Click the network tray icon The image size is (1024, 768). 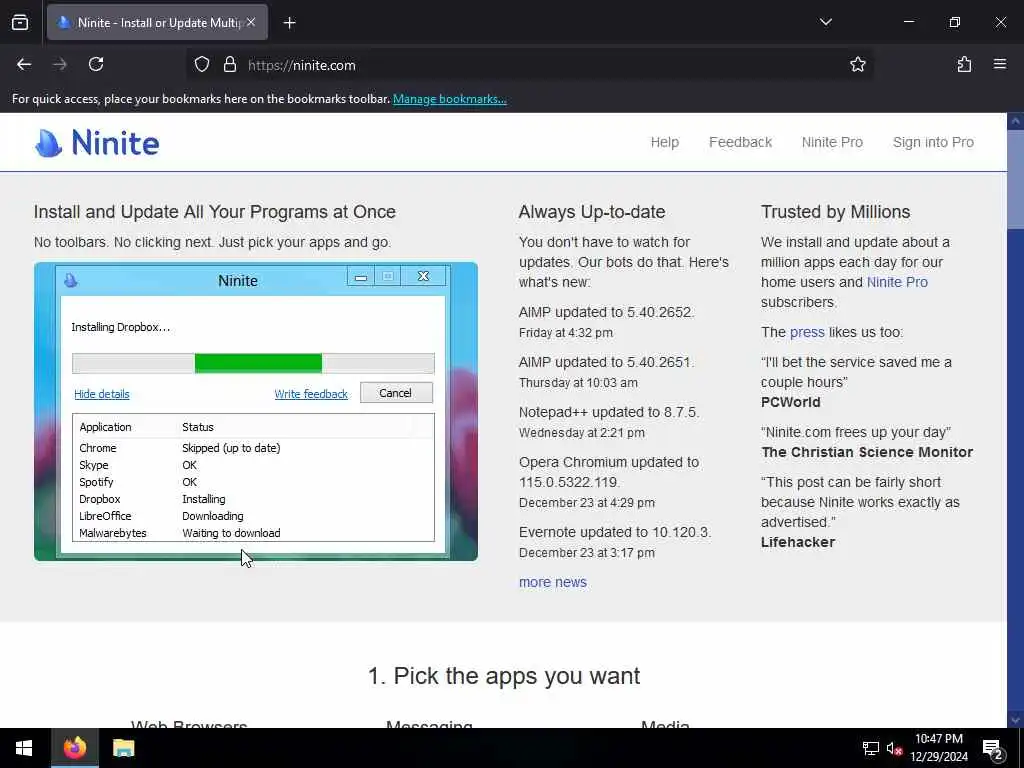click(x=871, y=748)
